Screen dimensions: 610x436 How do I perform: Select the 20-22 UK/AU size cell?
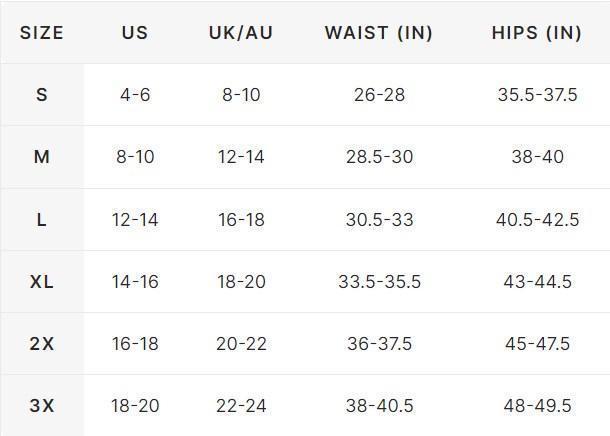pos(241,344)
